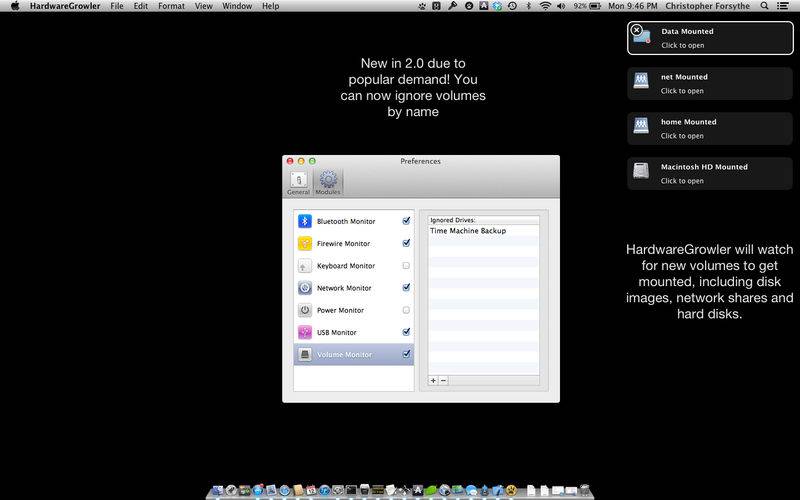The height and width of the screenshot is (500, 800).
Task: Disable the Volume Monitor checkbox
Action: (x=406, y=354)
